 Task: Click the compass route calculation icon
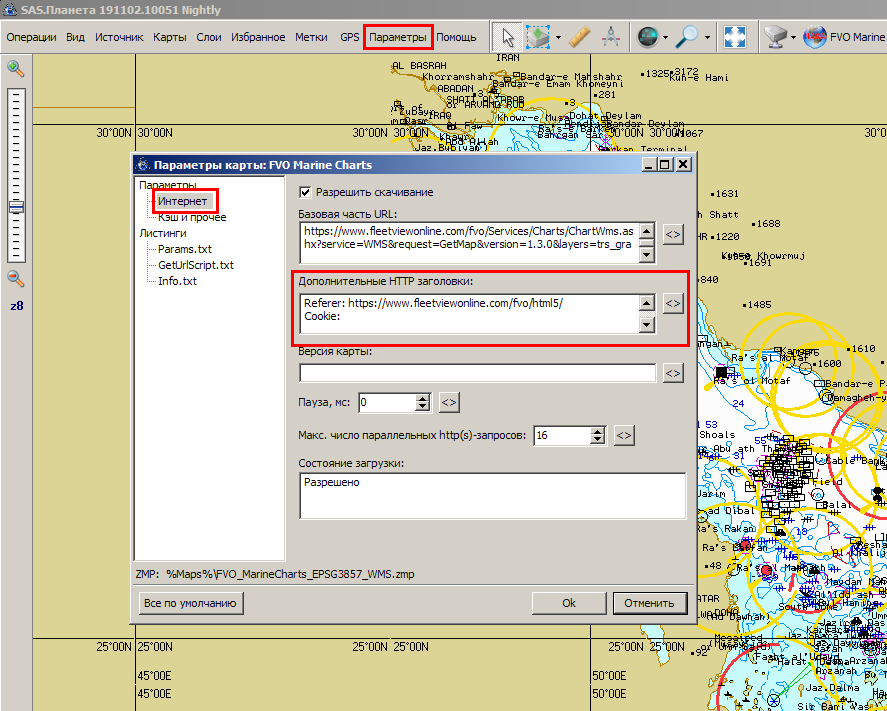[611, 38]
